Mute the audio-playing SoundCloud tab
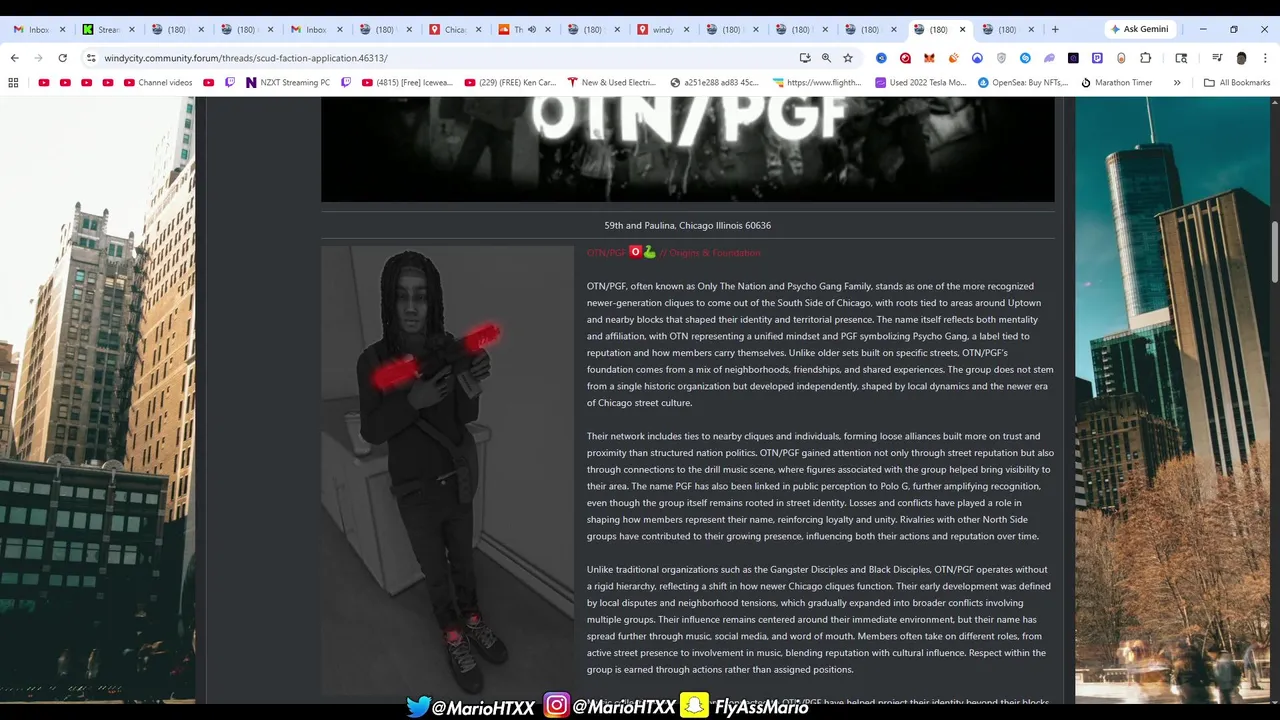 (531, 29)
